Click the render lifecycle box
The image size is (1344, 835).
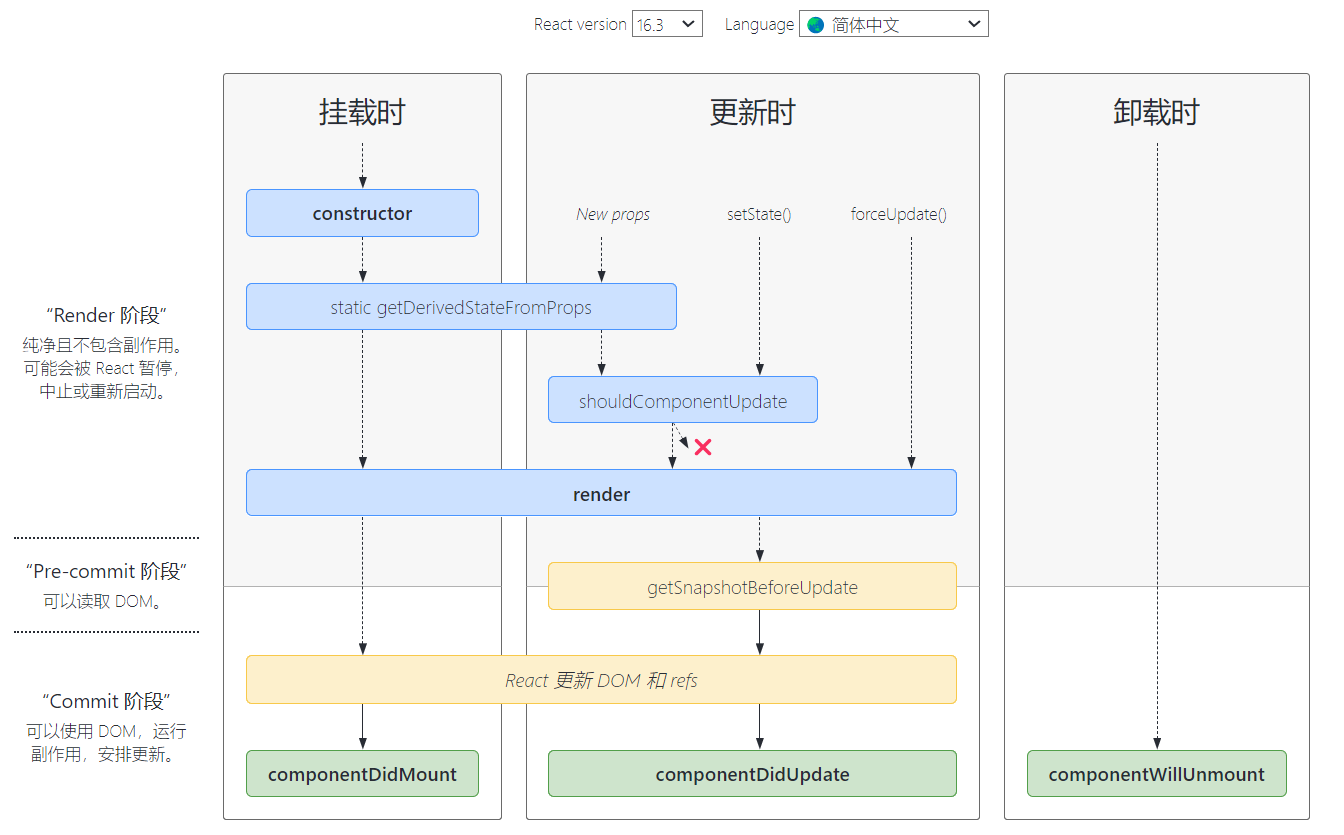601,493
